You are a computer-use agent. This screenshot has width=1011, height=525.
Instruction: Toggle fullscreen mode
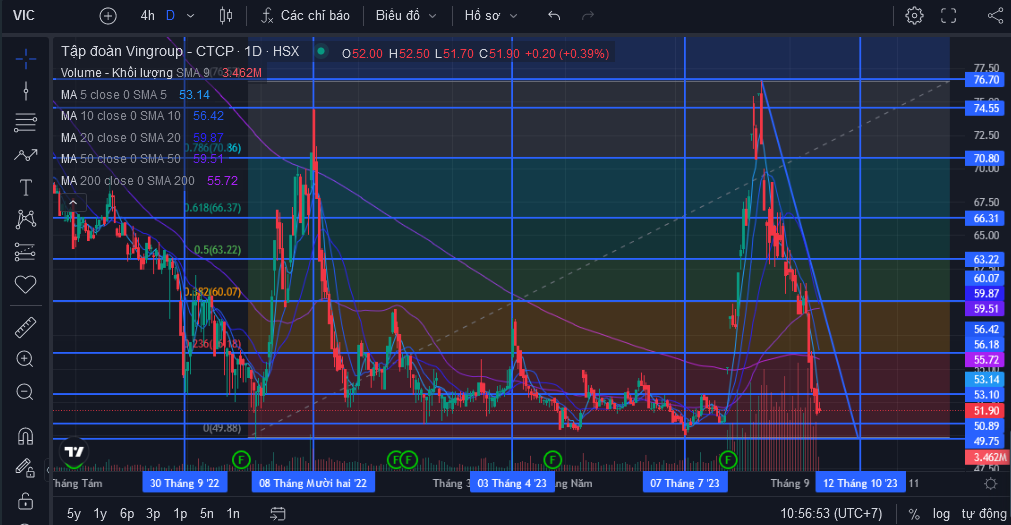(948, 15)
